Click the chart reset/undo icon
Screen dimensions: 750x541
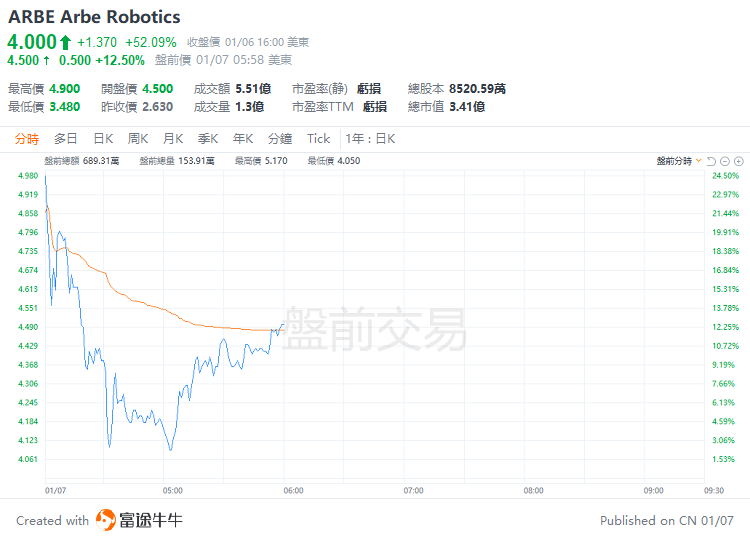coord(712,160)
